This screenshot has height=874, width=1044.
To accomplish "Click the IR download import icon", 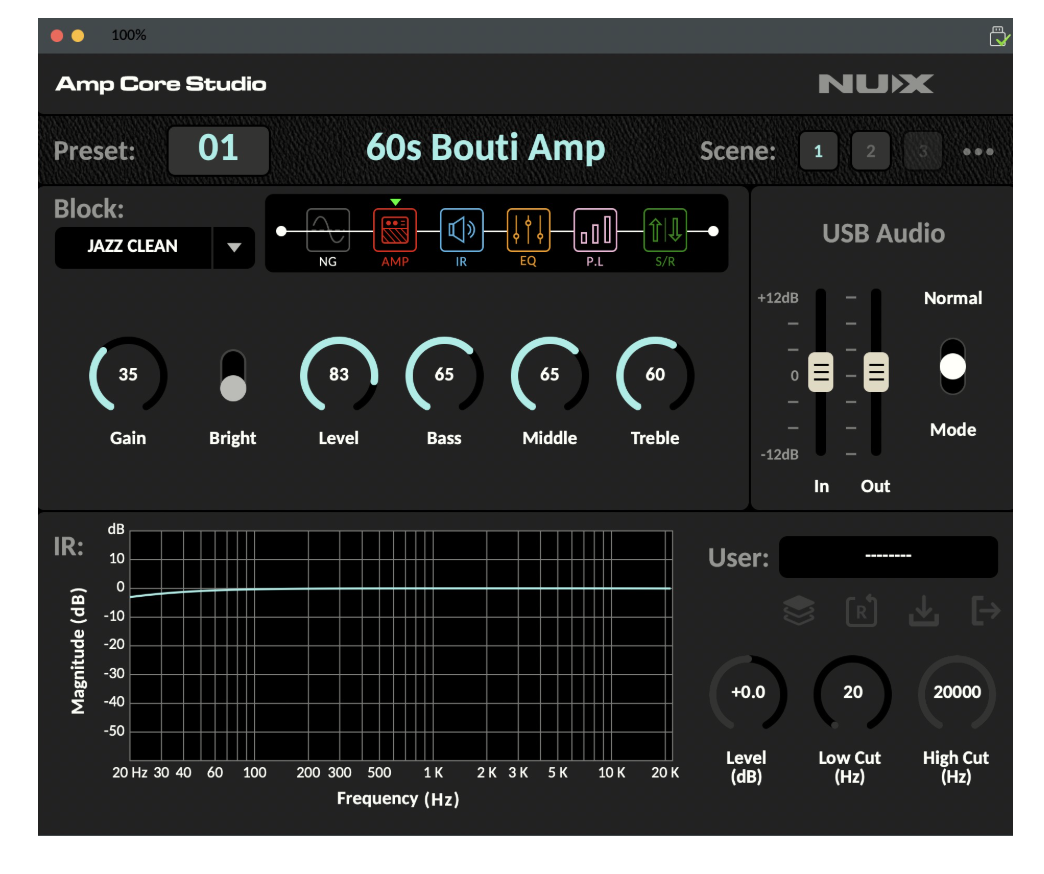I will [924, 613].
